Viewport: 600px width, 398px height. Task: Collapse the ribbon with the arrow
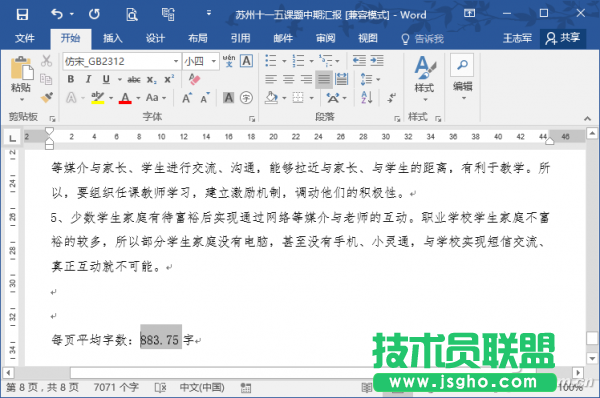(x=587, y=119)
